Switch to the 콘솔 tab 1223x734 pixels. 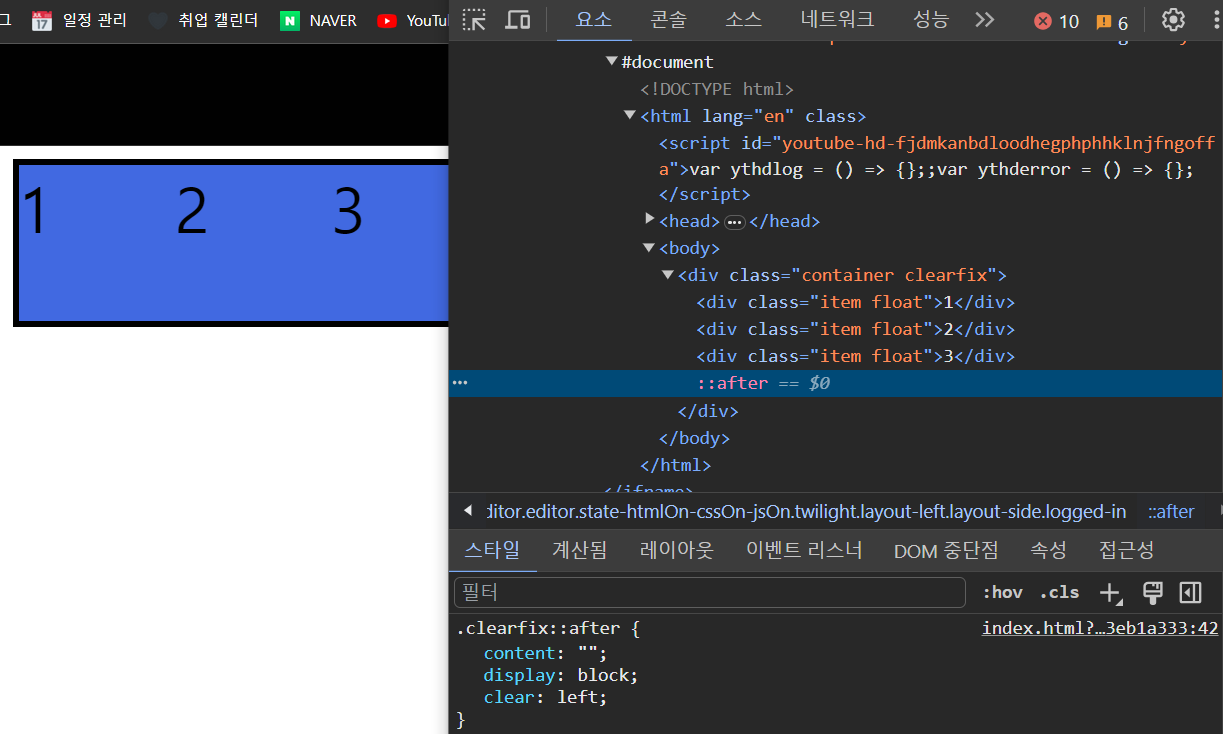click(668, 20)
